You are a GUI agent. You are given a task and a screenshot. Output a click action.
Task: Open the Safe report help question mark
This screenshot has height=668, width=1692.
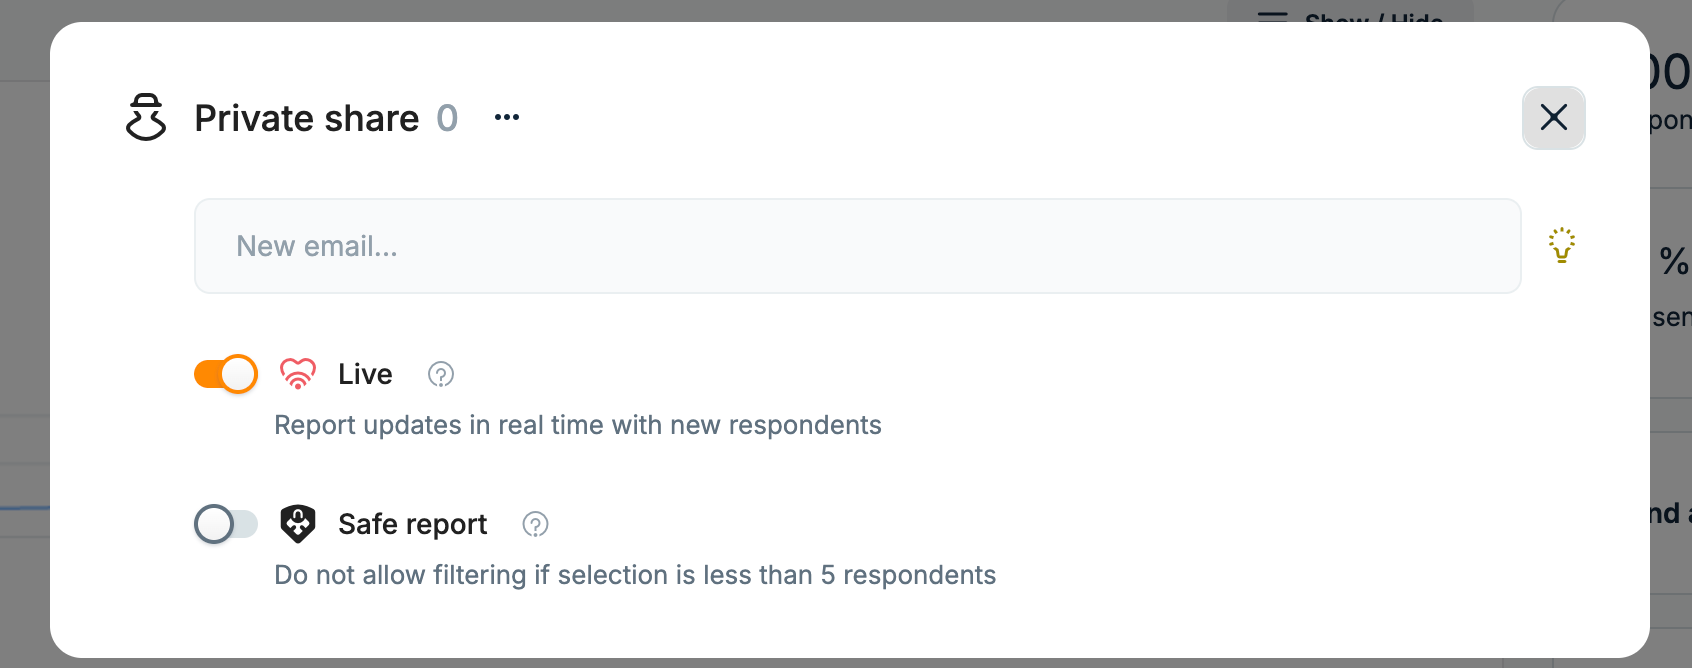[x=536, y=524]
